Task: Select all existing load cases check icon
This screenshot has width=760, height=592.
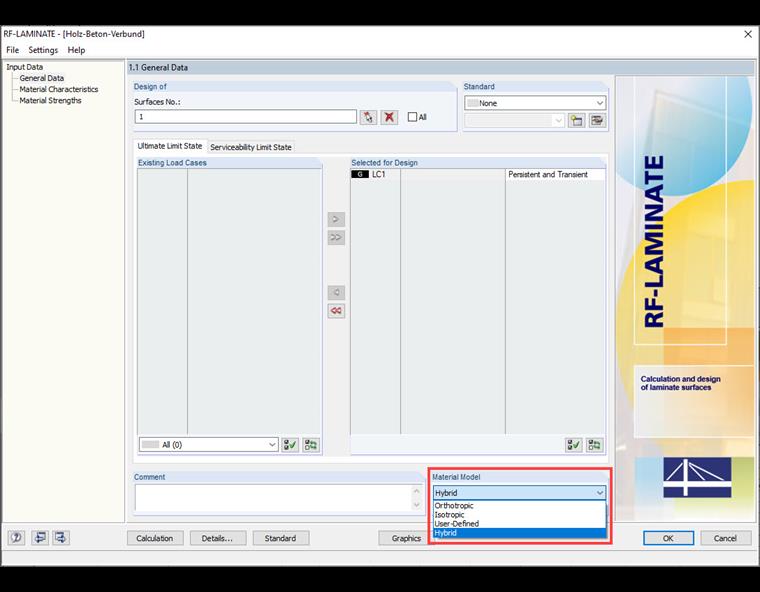Action: click(x=290, y=445)
